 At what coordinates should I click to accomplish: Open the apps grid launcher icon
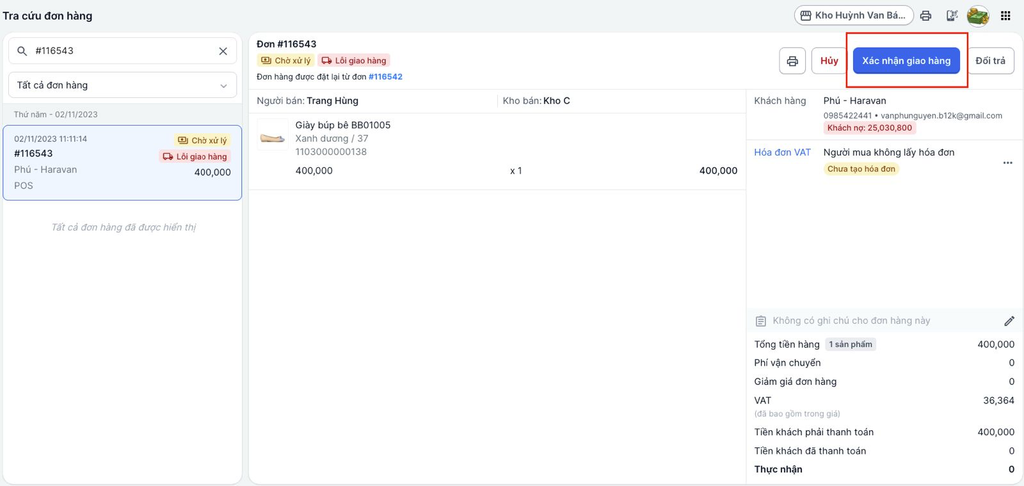coord(1006,16)
